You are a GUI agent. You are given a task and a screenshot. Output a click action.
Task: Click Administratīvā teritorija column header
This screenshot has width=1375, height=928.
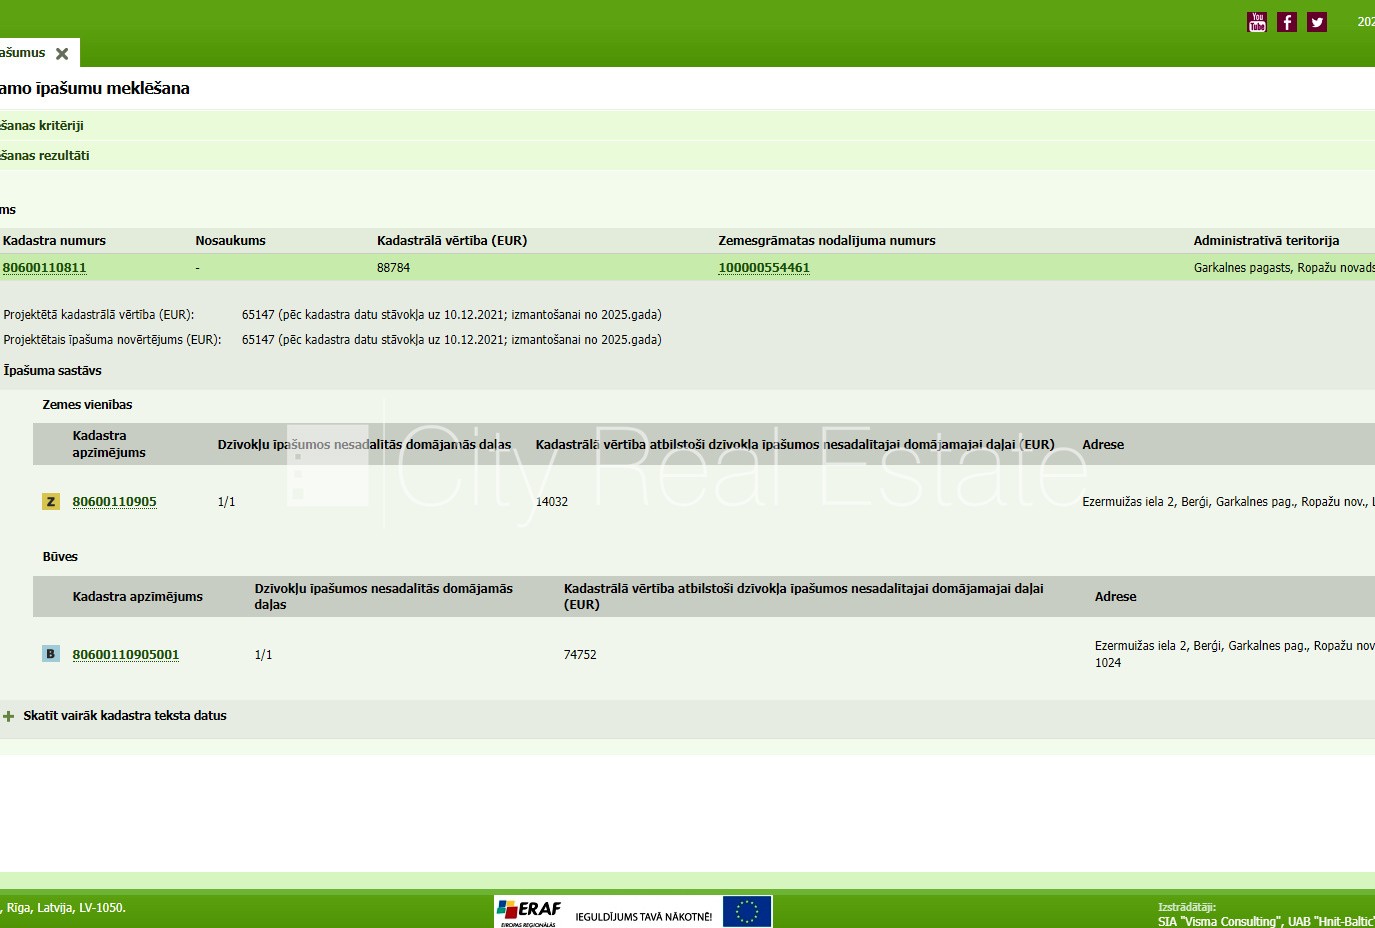pos(1266,241)
